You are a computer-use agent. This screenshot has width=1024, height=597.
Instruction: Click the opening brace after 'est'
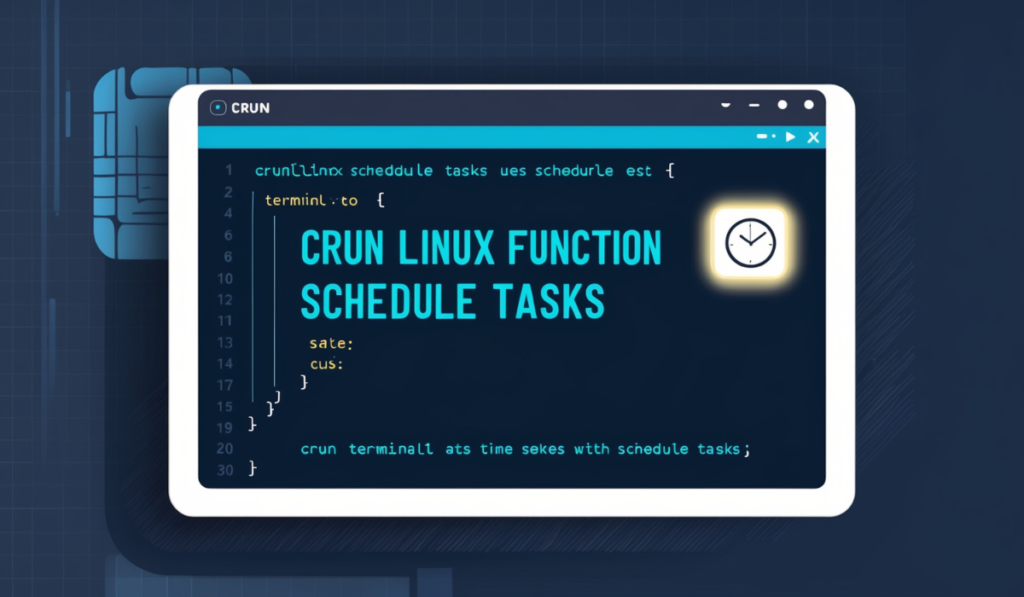670,171
